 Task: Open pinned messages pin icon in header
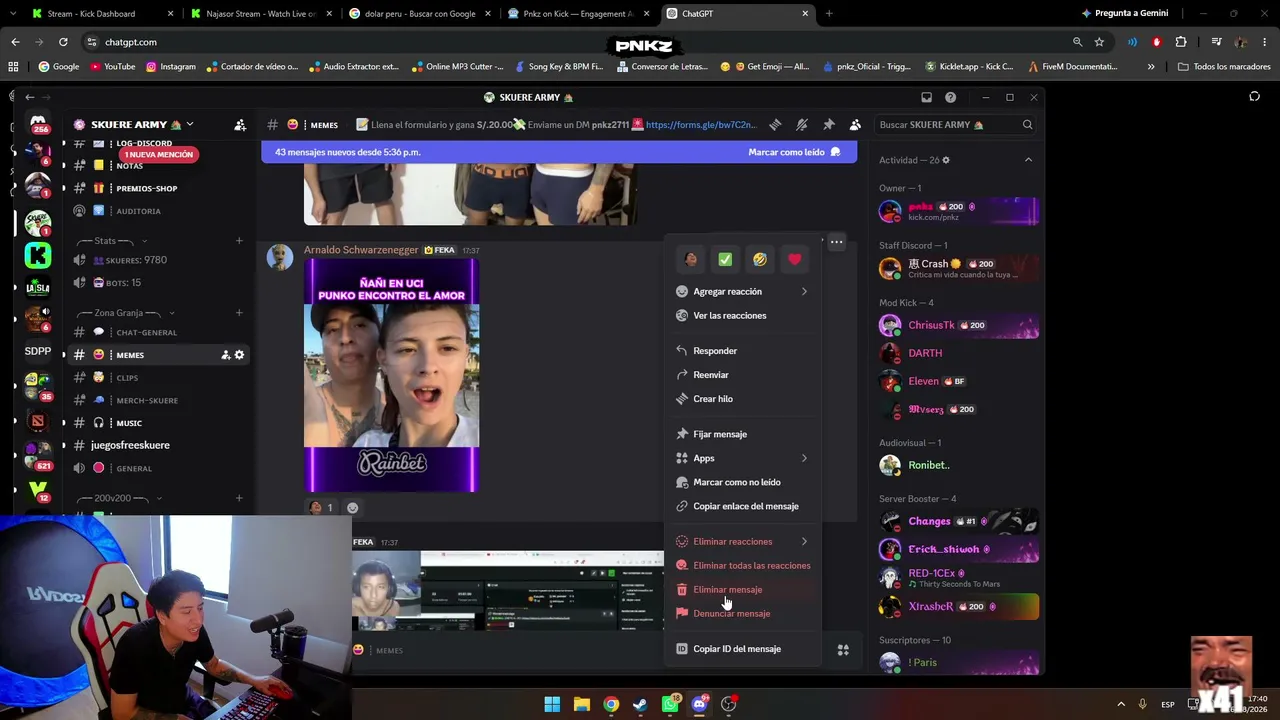click(x=829, y=125)
